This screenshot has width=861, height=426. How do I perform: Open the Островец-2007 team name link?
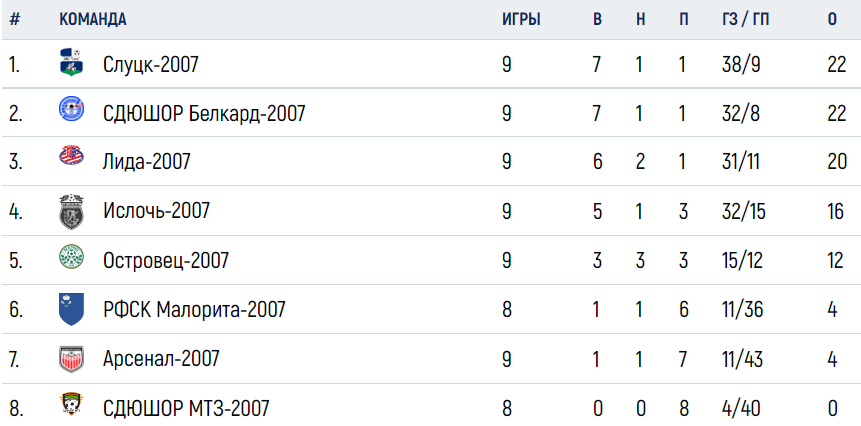coord(166,260)
